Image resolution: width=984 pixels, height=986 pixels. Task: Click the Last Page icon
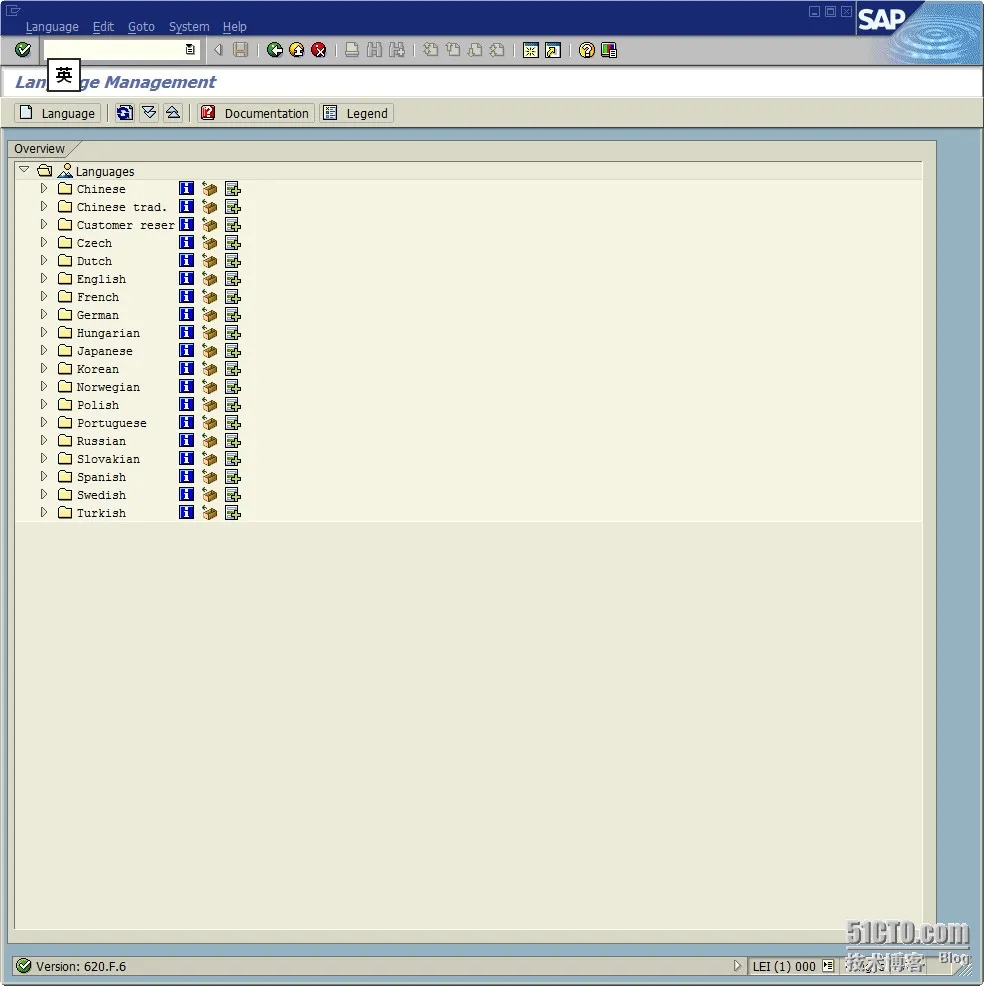(497, 50)
